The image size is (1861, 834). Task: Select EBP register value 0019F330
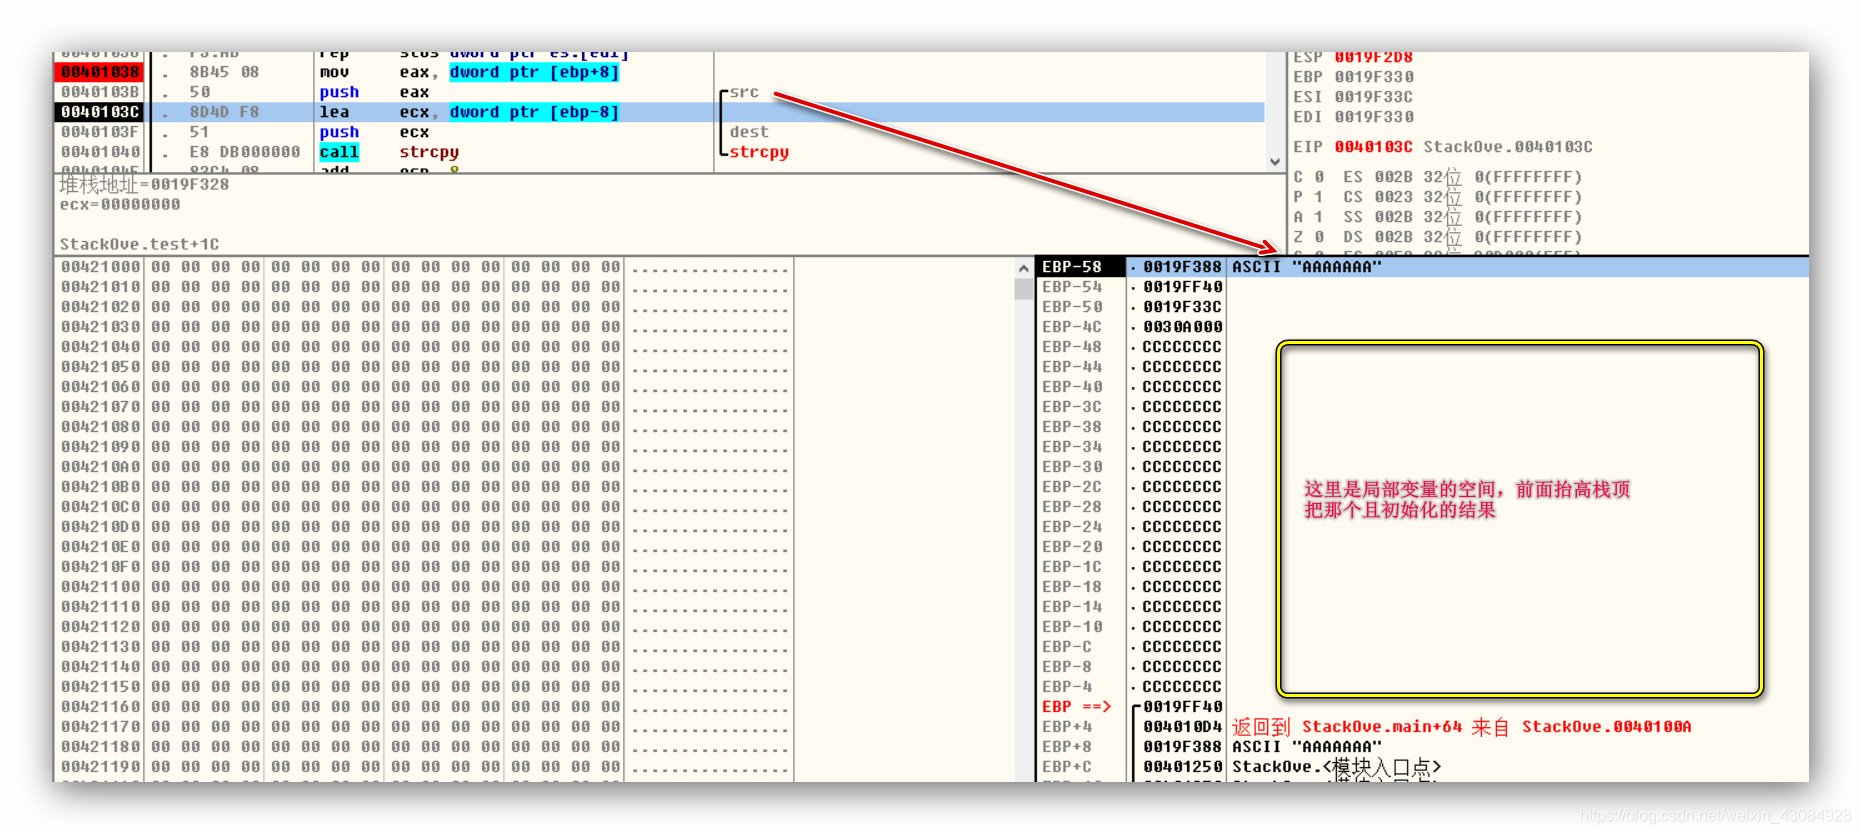pyautogui.click(x=1374, y=77)
